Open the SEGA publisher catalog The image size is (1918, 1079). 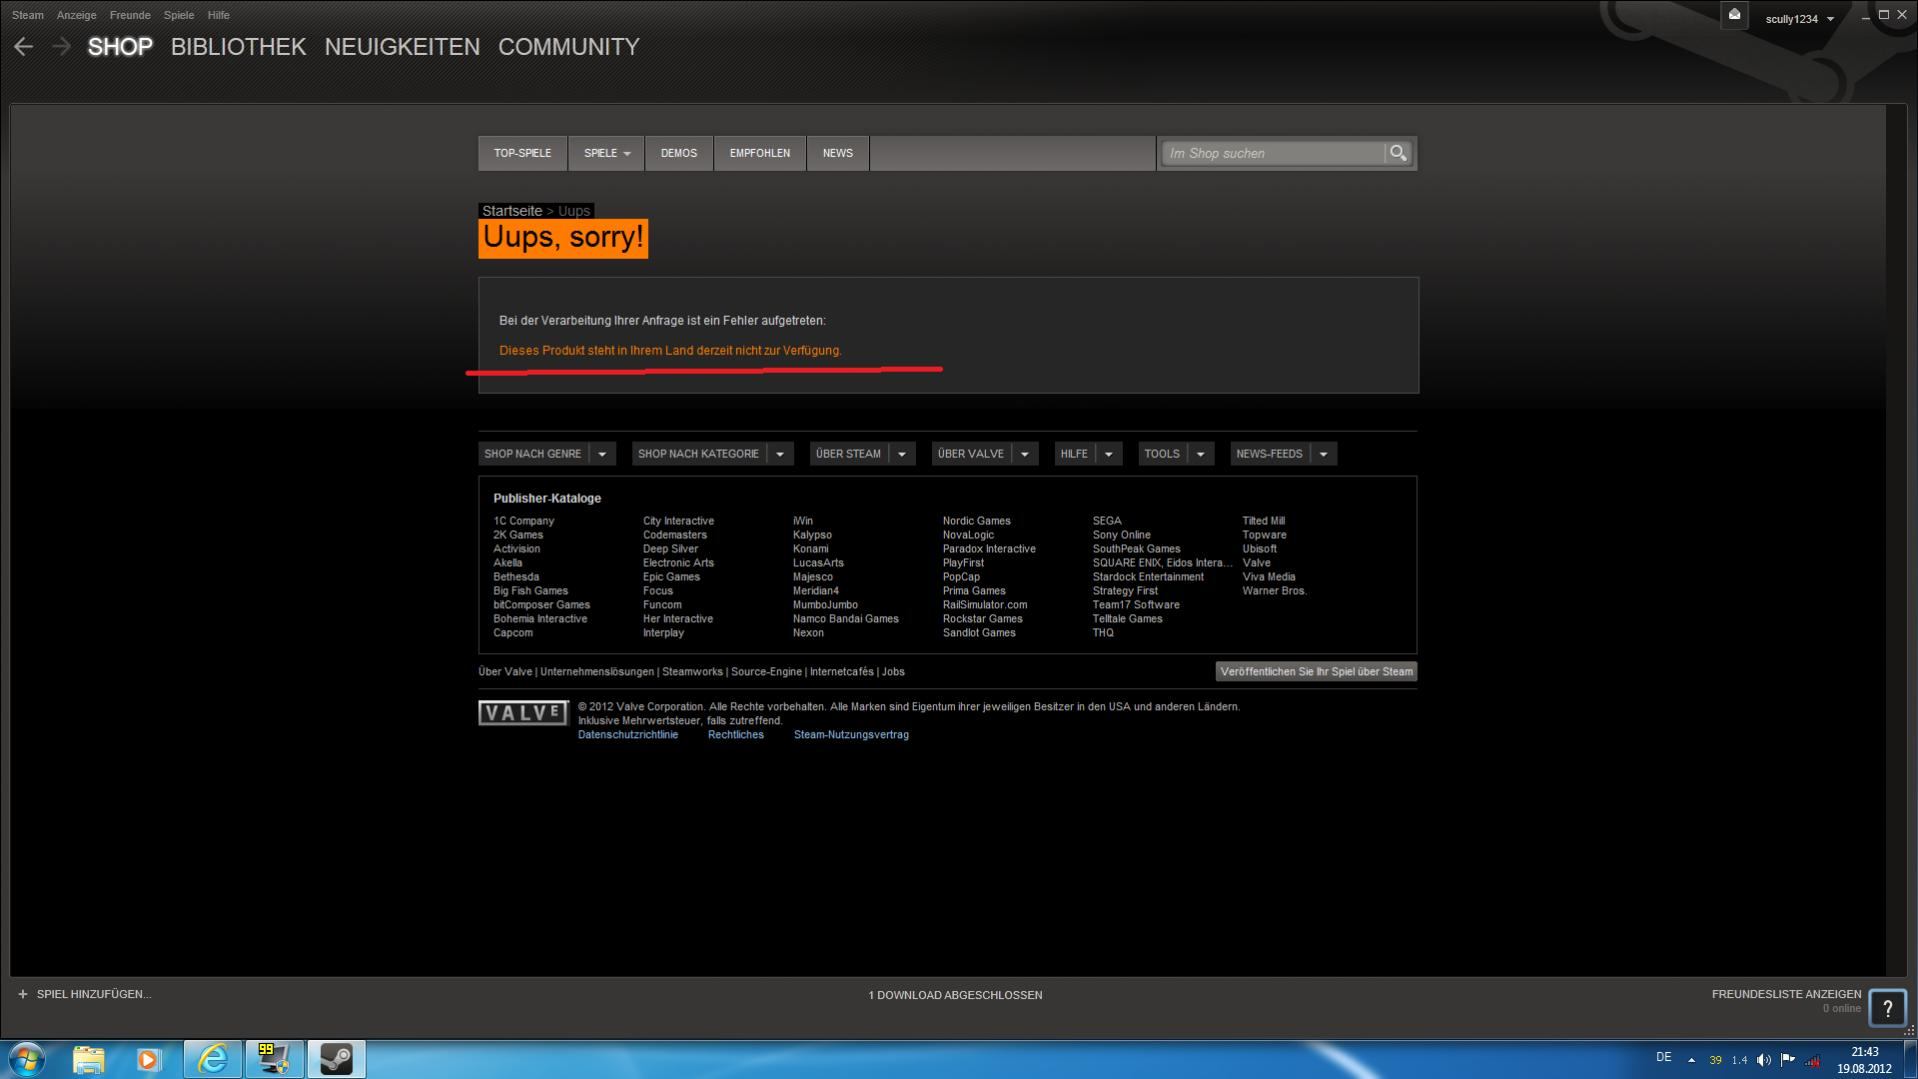pos(1107,521)
